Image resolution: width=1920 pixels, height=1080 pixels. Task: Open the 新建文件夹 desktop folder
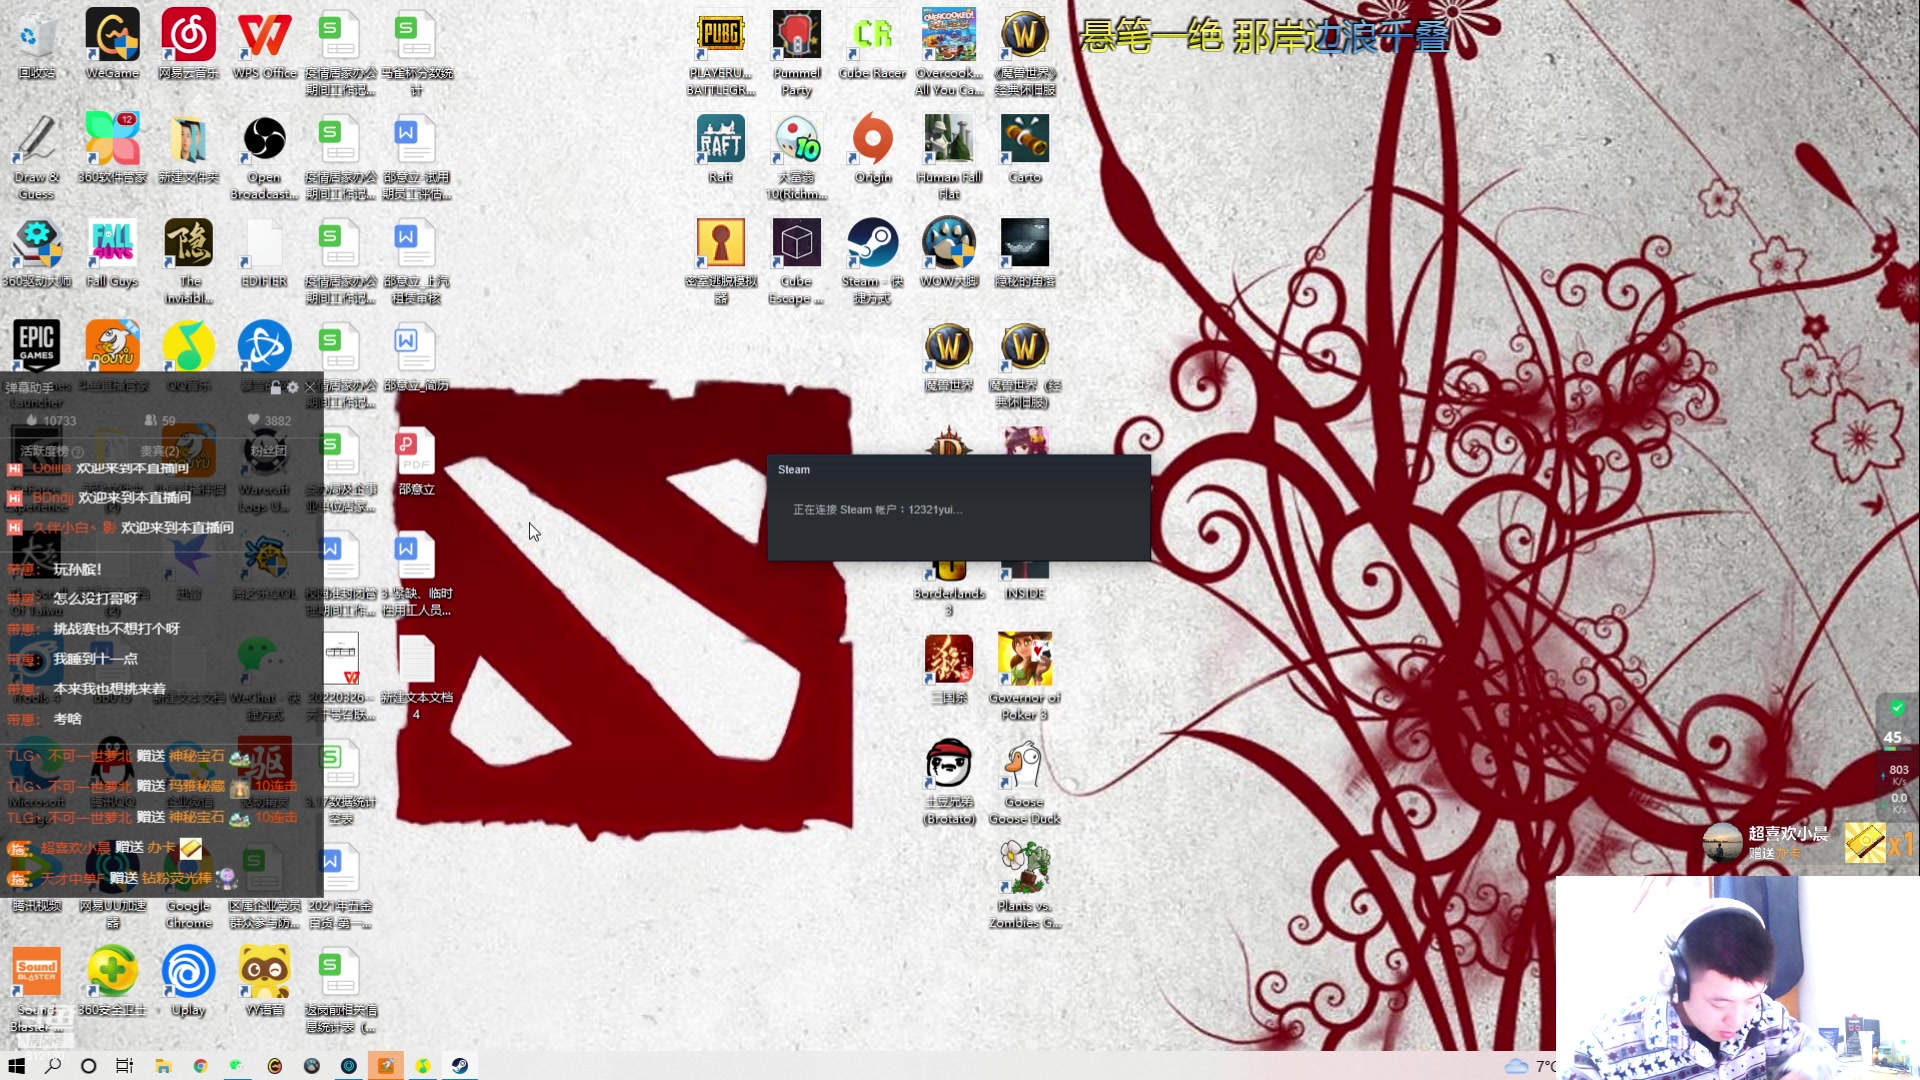pyautogui.click(x=188, y=149)
